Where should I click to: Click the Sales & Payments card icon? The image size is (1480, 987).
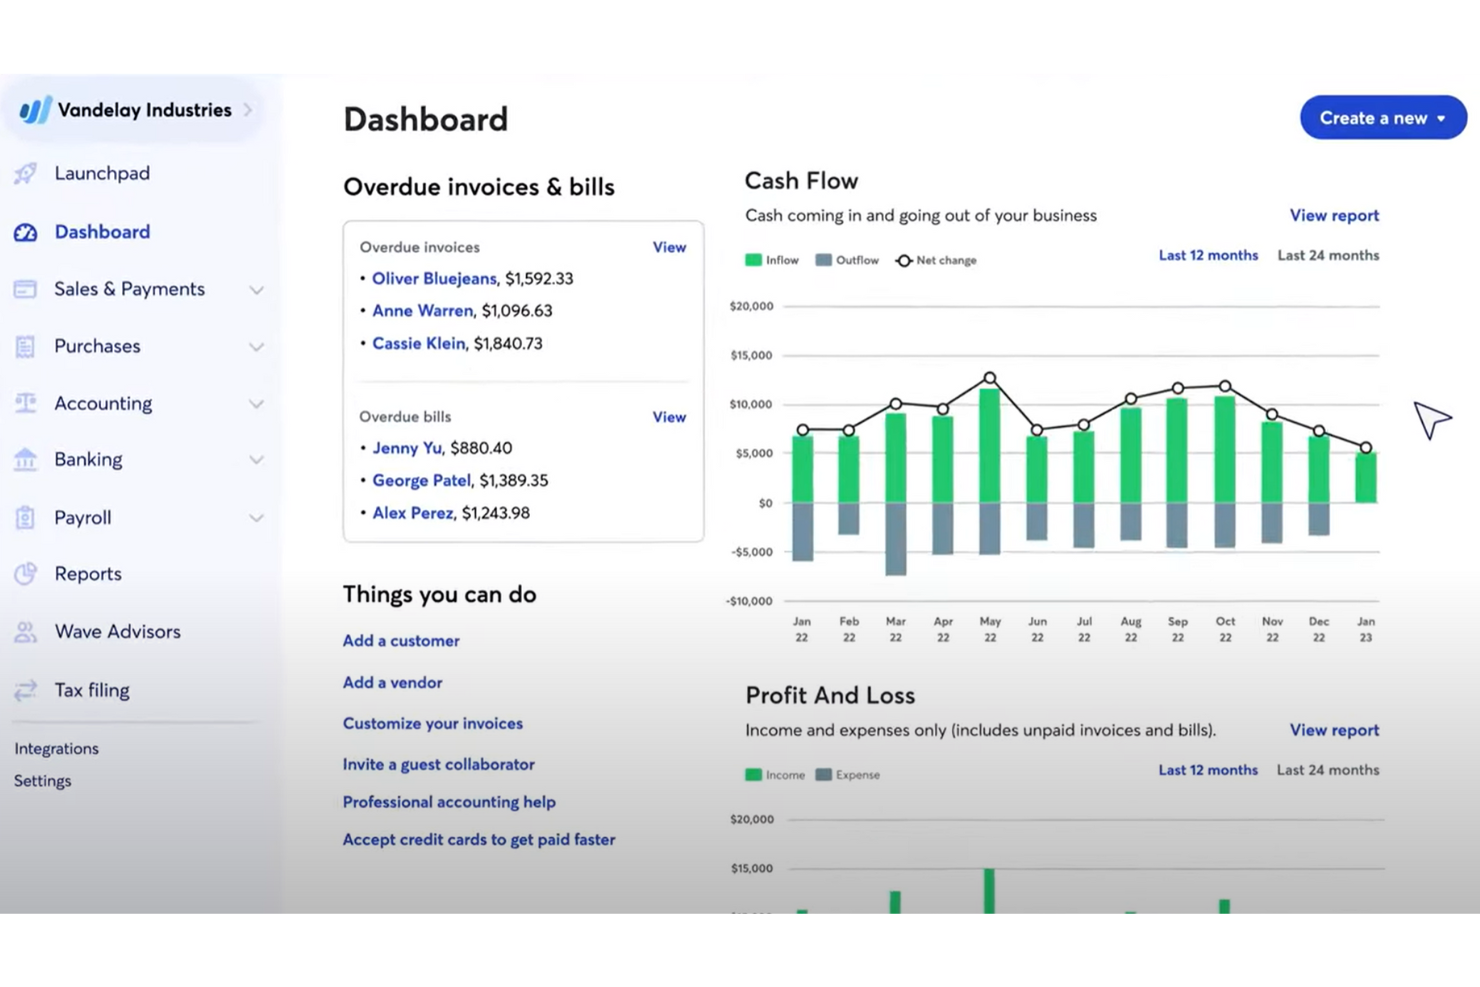(x=26, y=289)
